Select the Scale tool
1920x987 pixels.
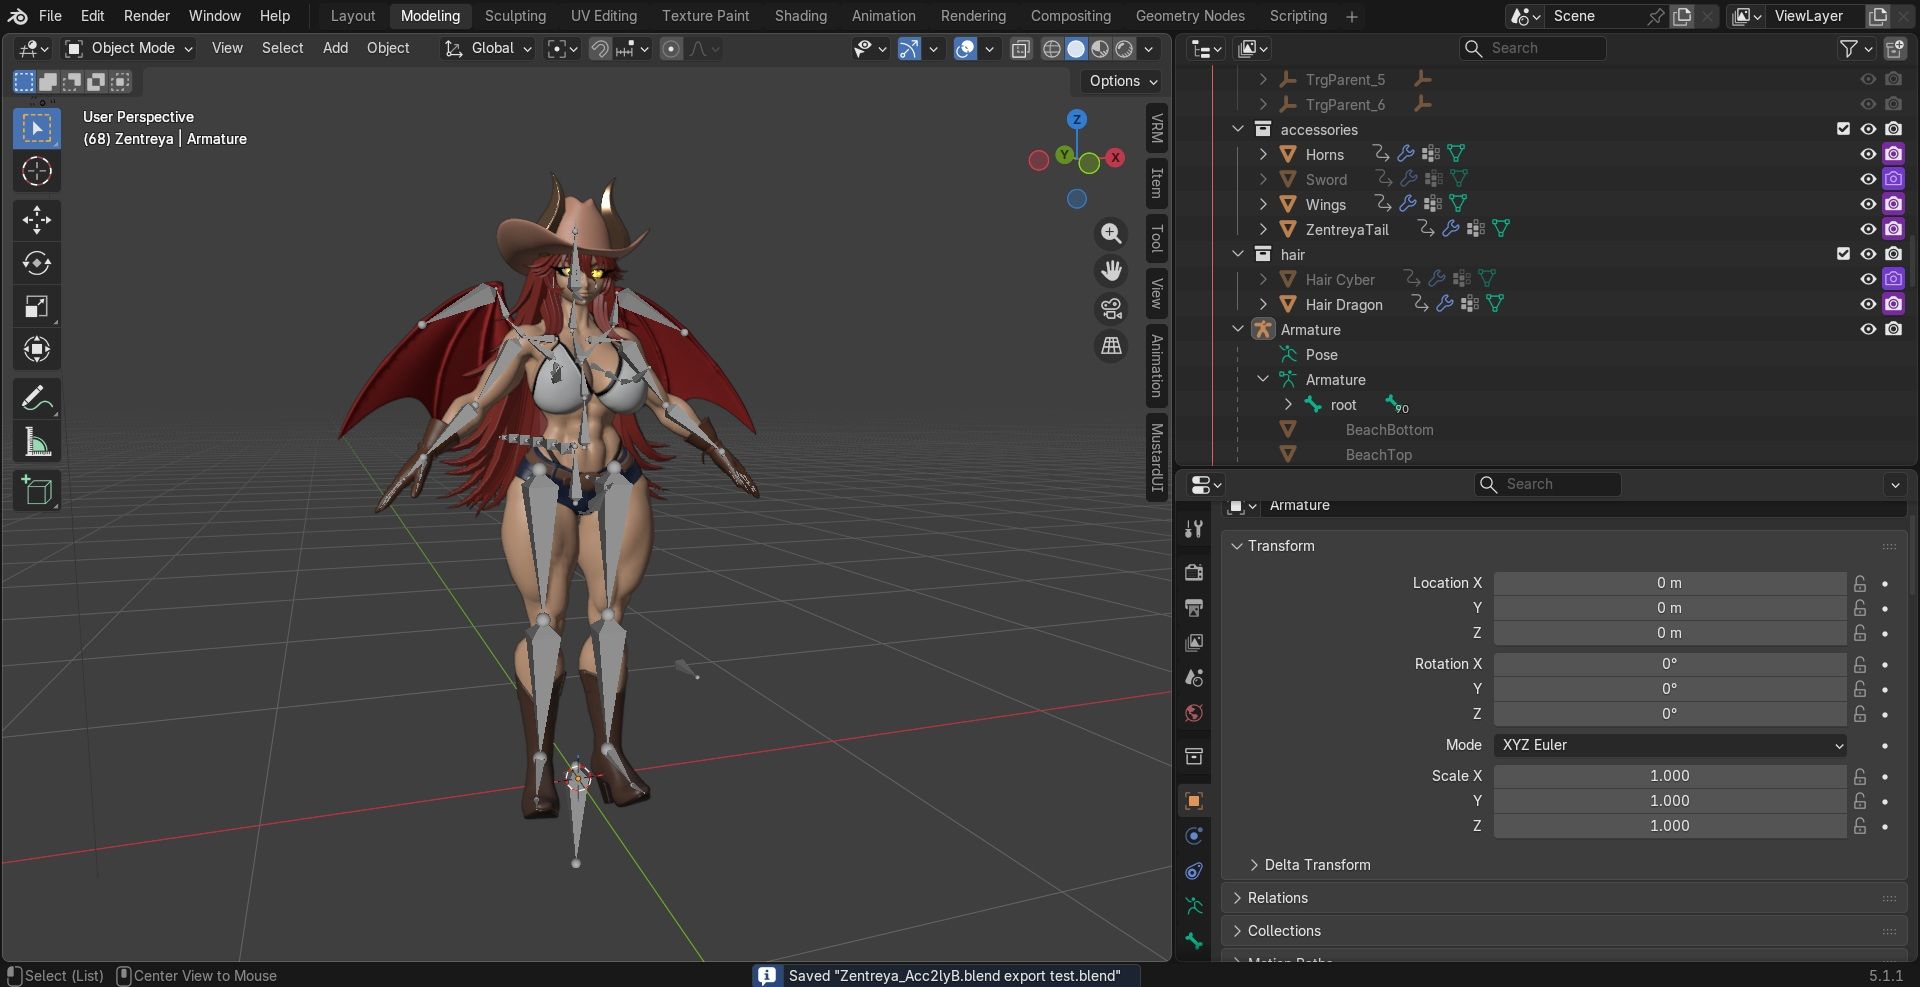(x=37, y=306)
